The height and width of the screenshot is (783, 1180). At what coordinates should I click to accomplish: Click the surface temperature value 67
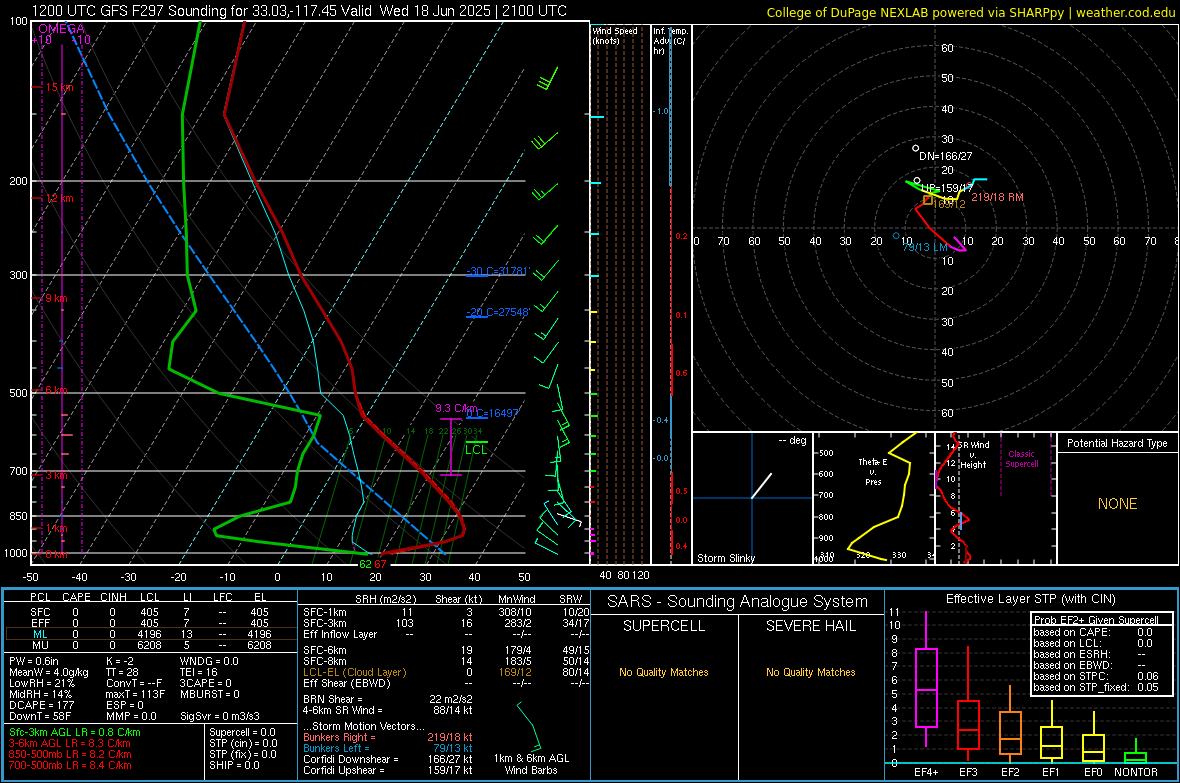tap(381, 564)
